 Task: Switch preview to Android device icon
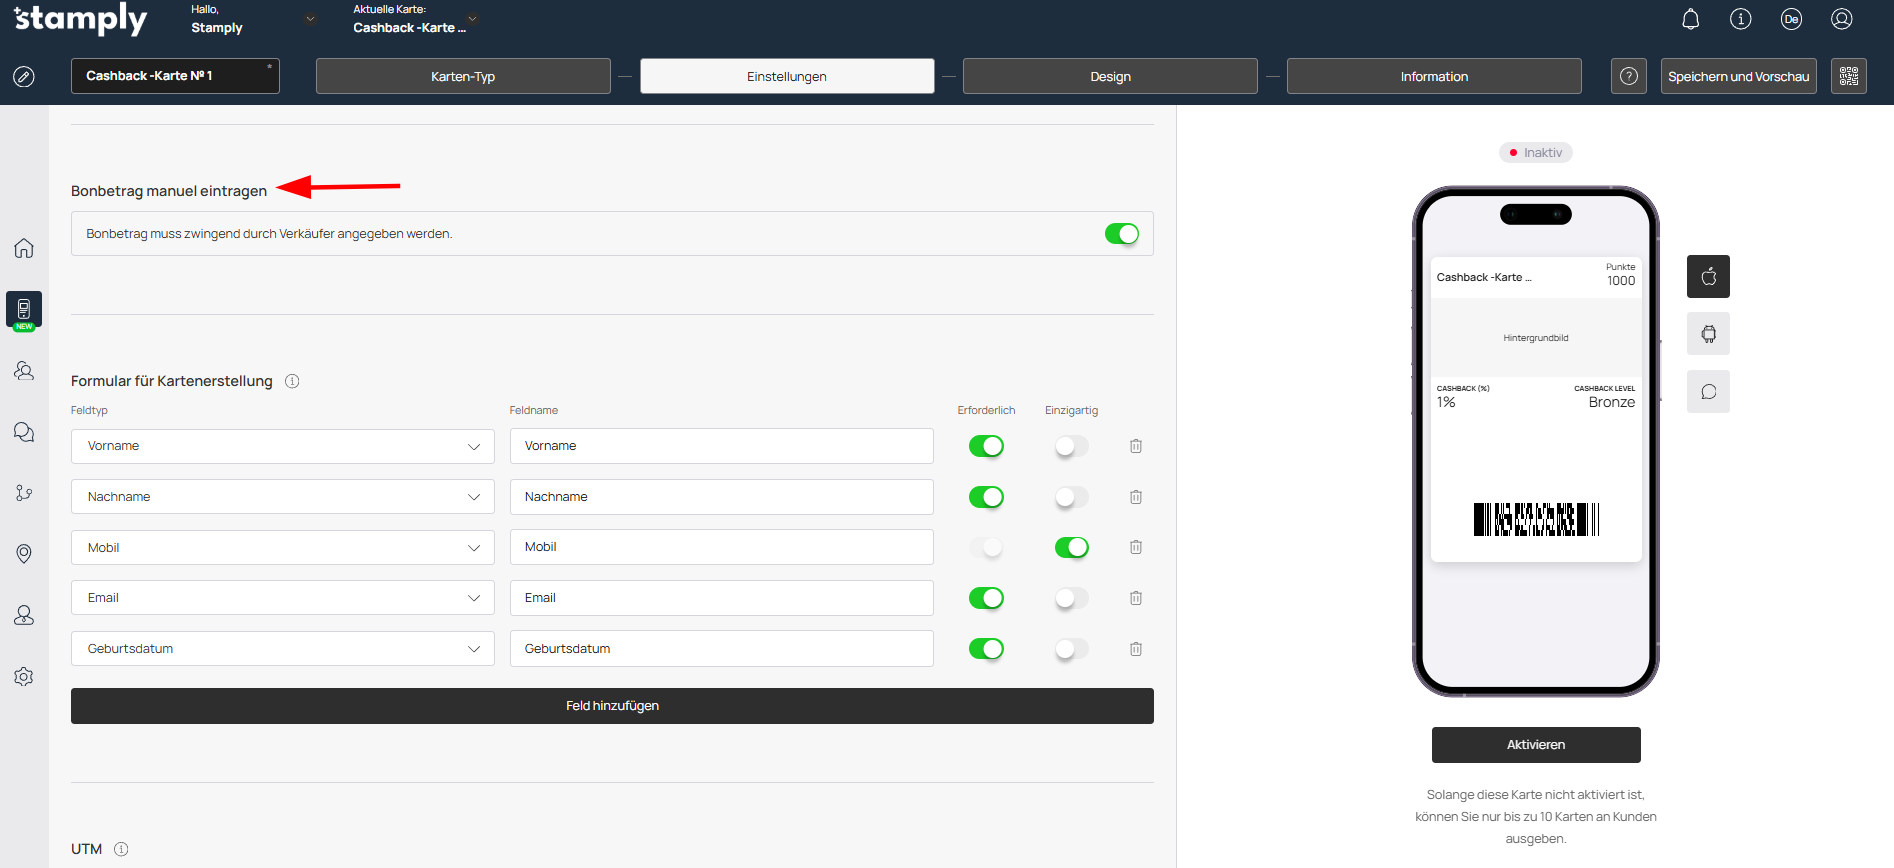pyautogui.click(x=1708, y=334)
